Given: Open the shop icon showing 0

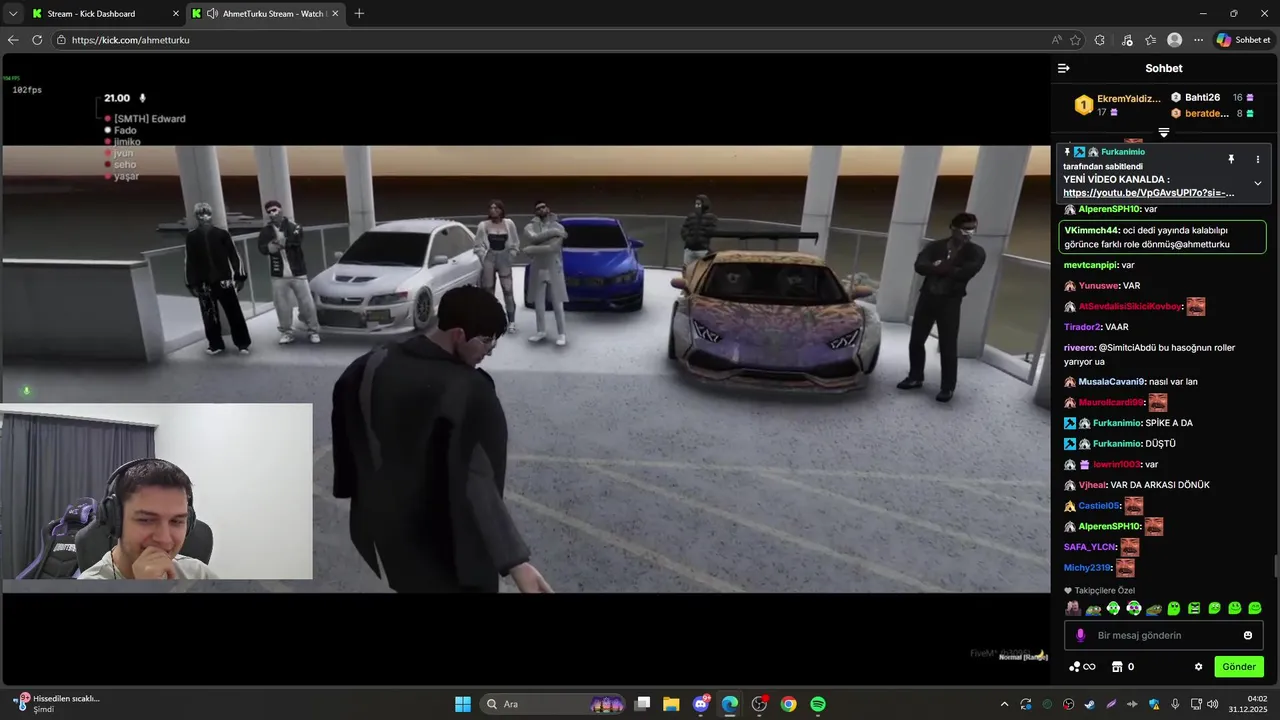Looking at the screenshot, I should [x=1122, y=667].
